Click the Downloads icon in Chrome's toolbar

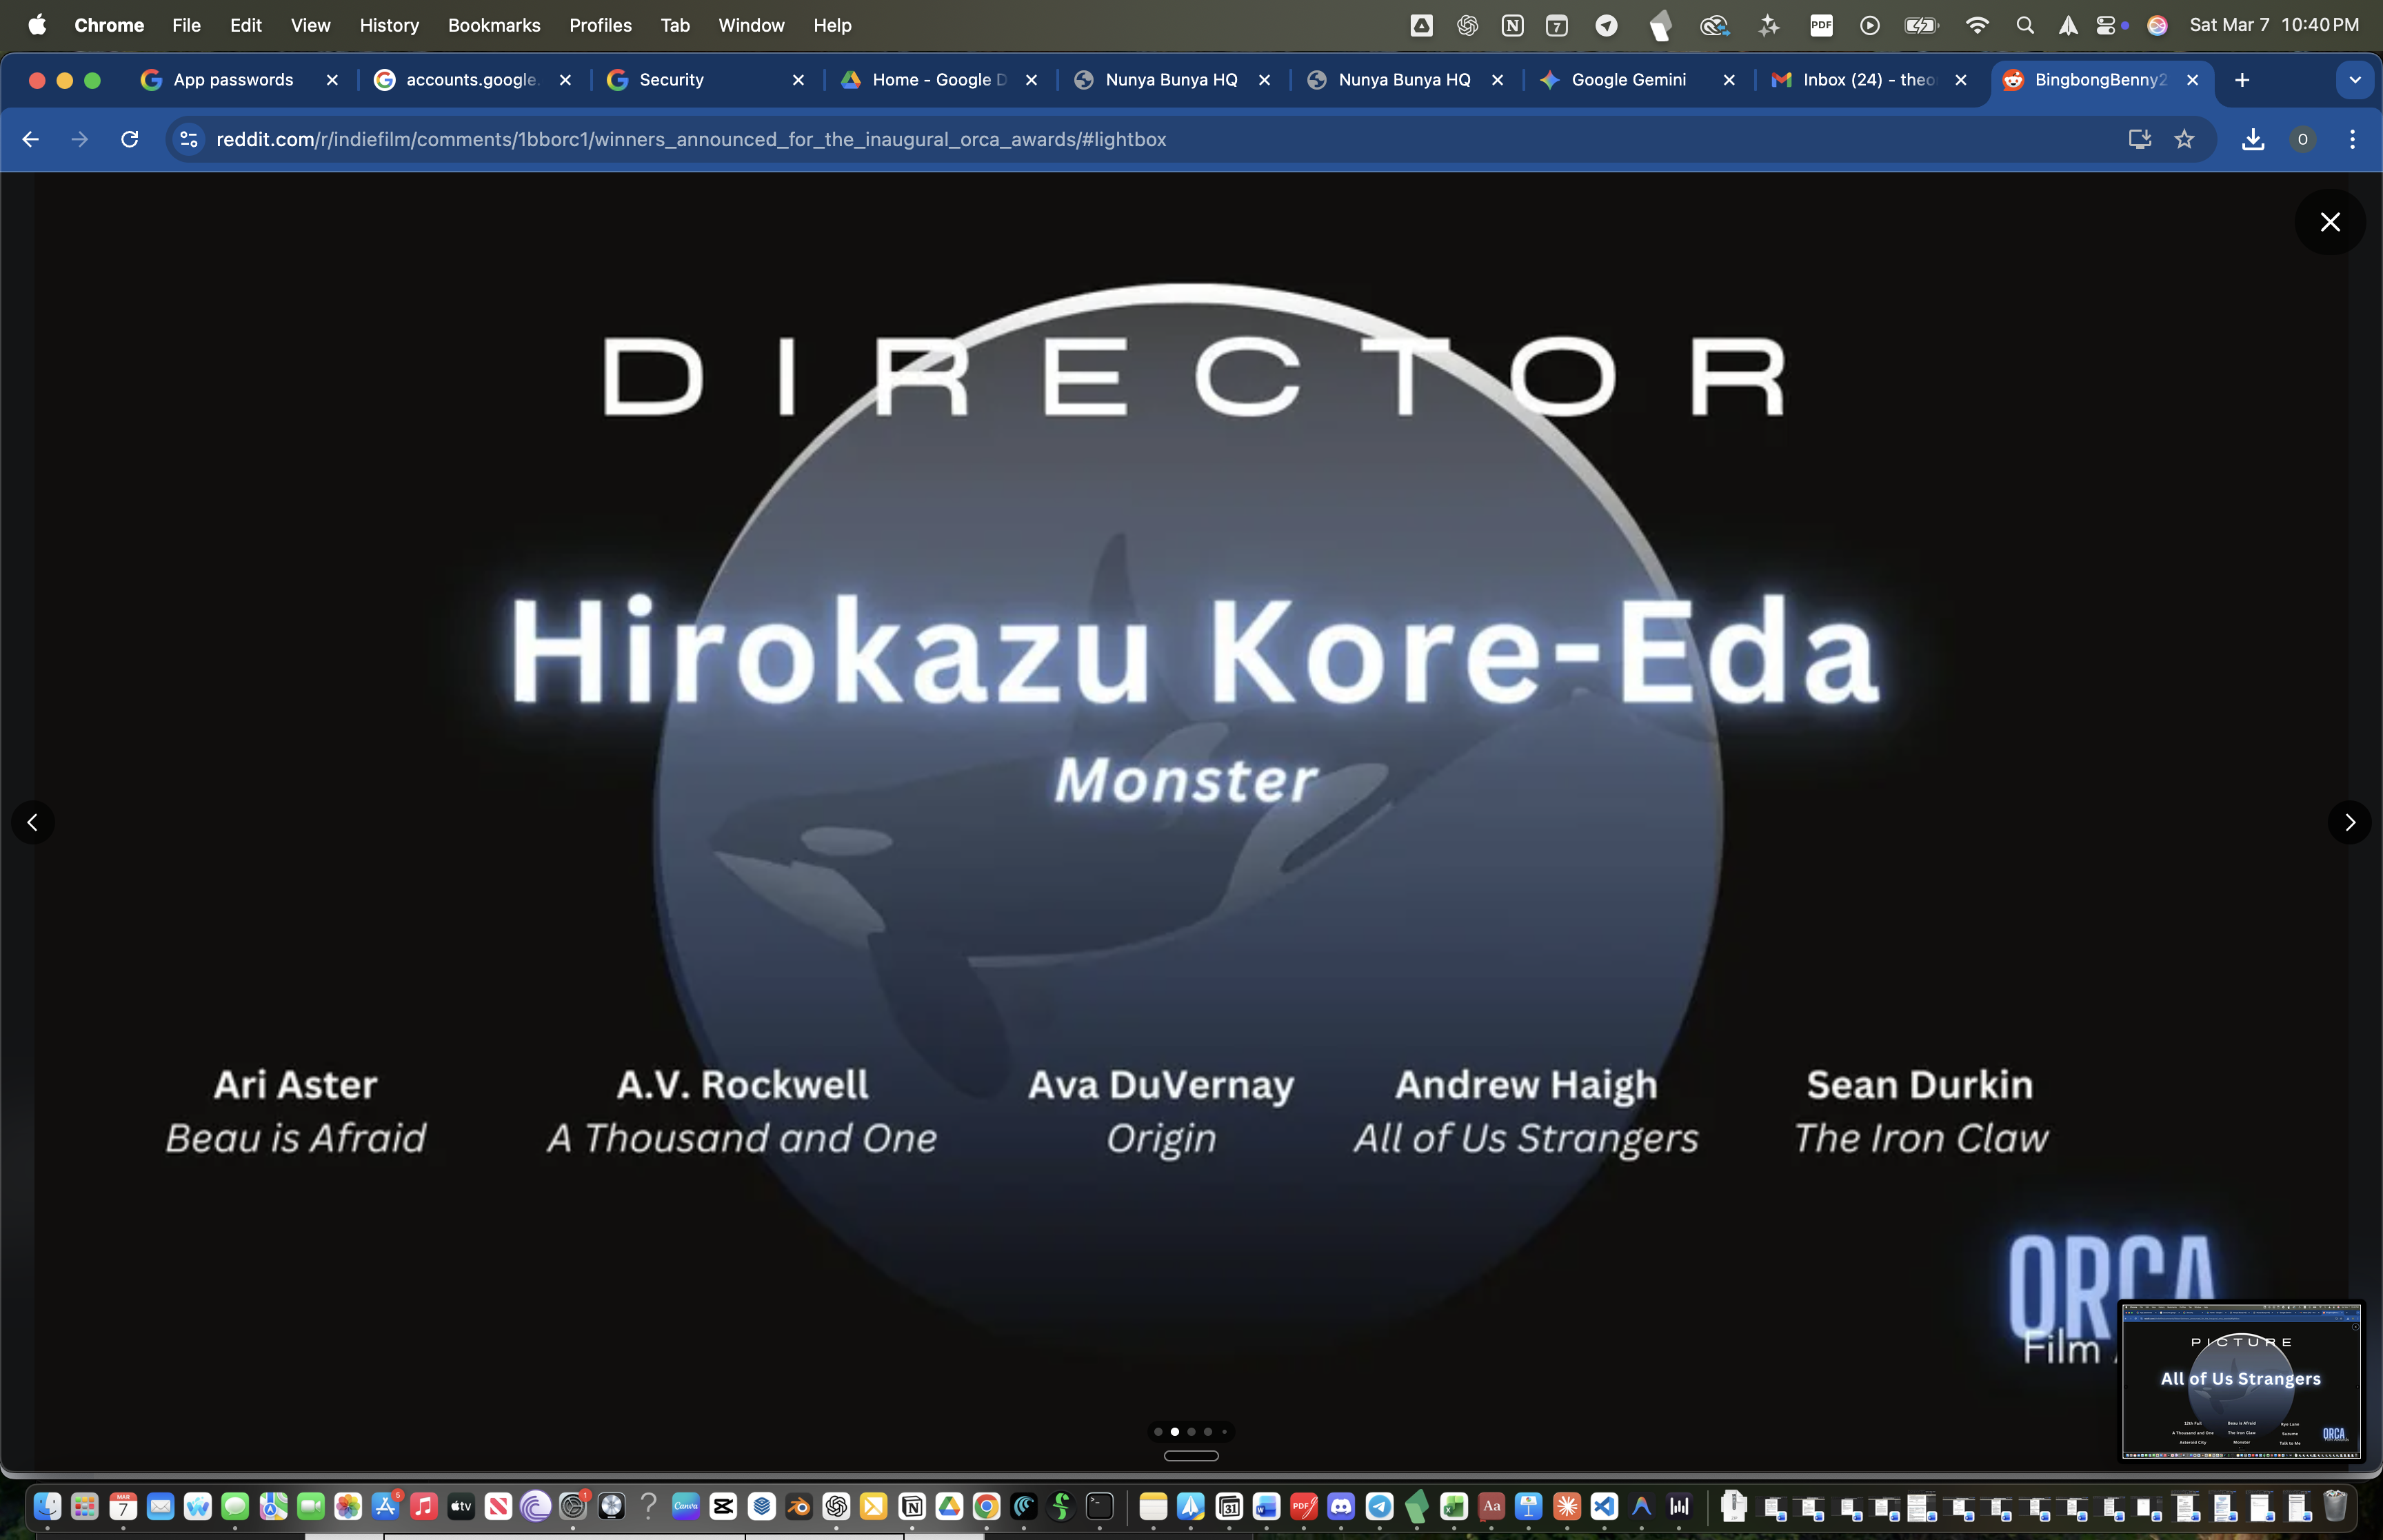[2251, 139]
